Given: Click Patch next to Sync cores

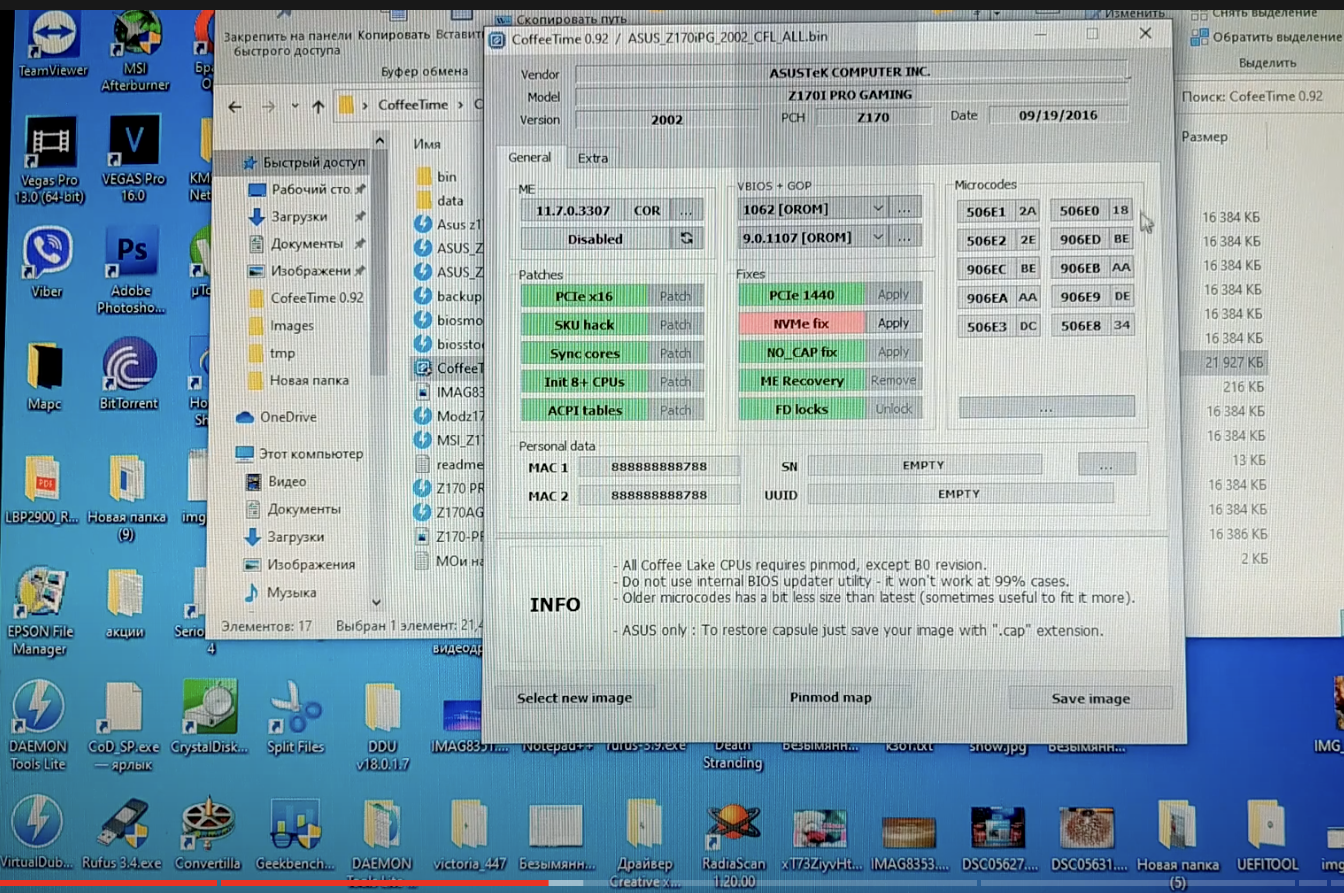Looking at the screenshot, I should click(x=675, y=353).
